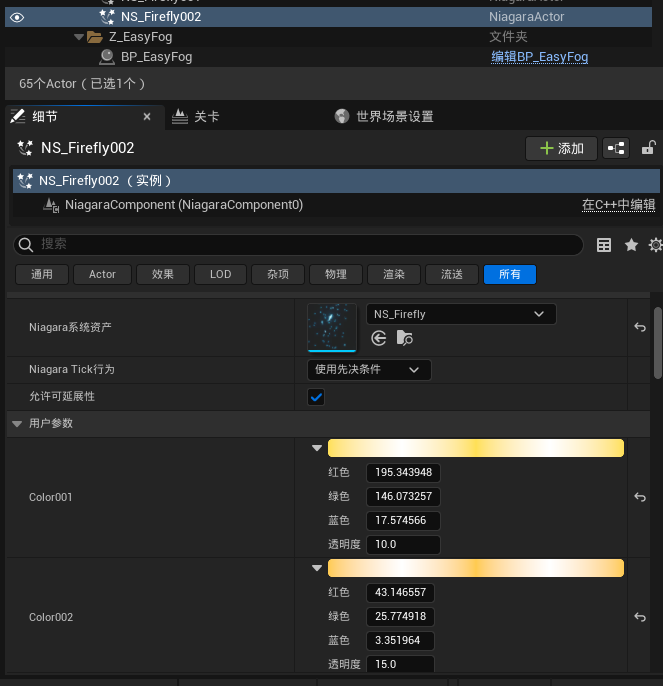The width and height of the screenshot is (663, 686).
Task: Select the 杂项 filter button
Action: 278,275
